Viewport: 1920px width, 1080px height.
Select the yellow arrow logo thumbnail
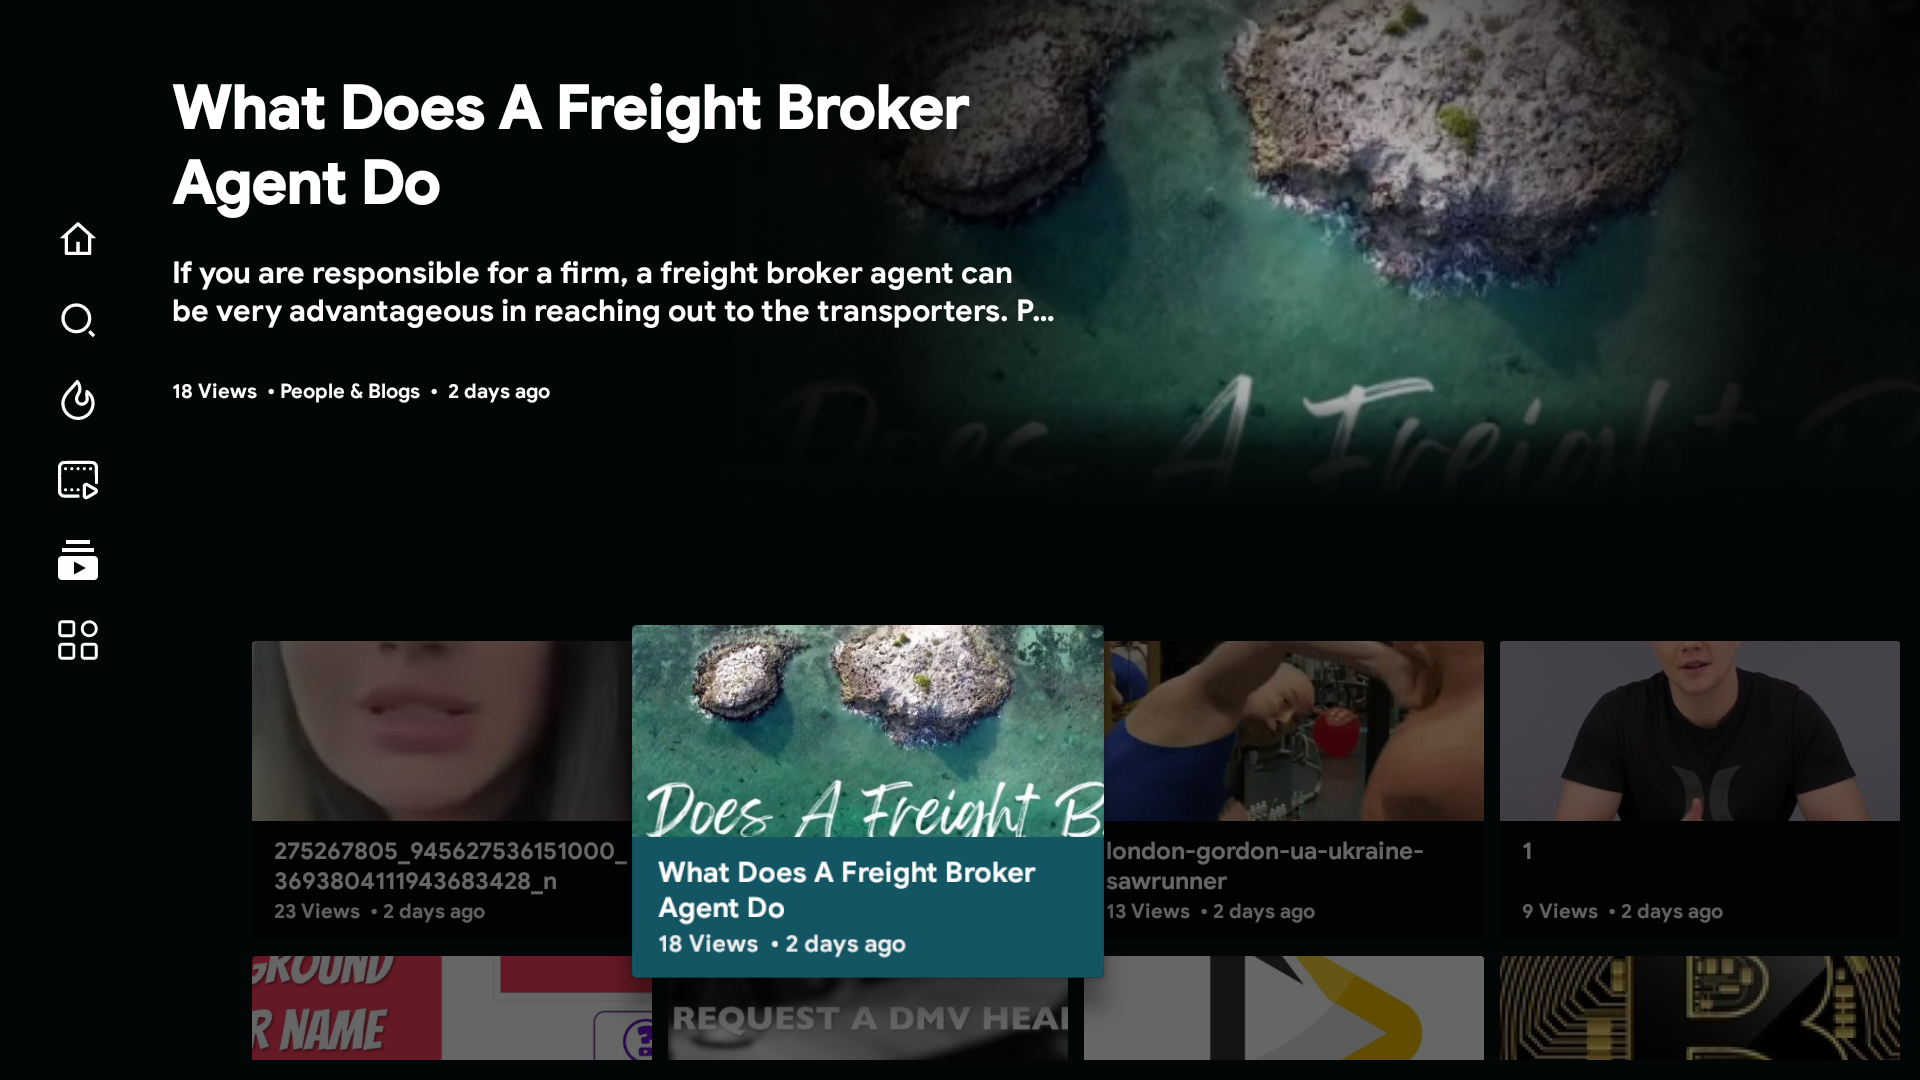(x=1284, y=1008)
